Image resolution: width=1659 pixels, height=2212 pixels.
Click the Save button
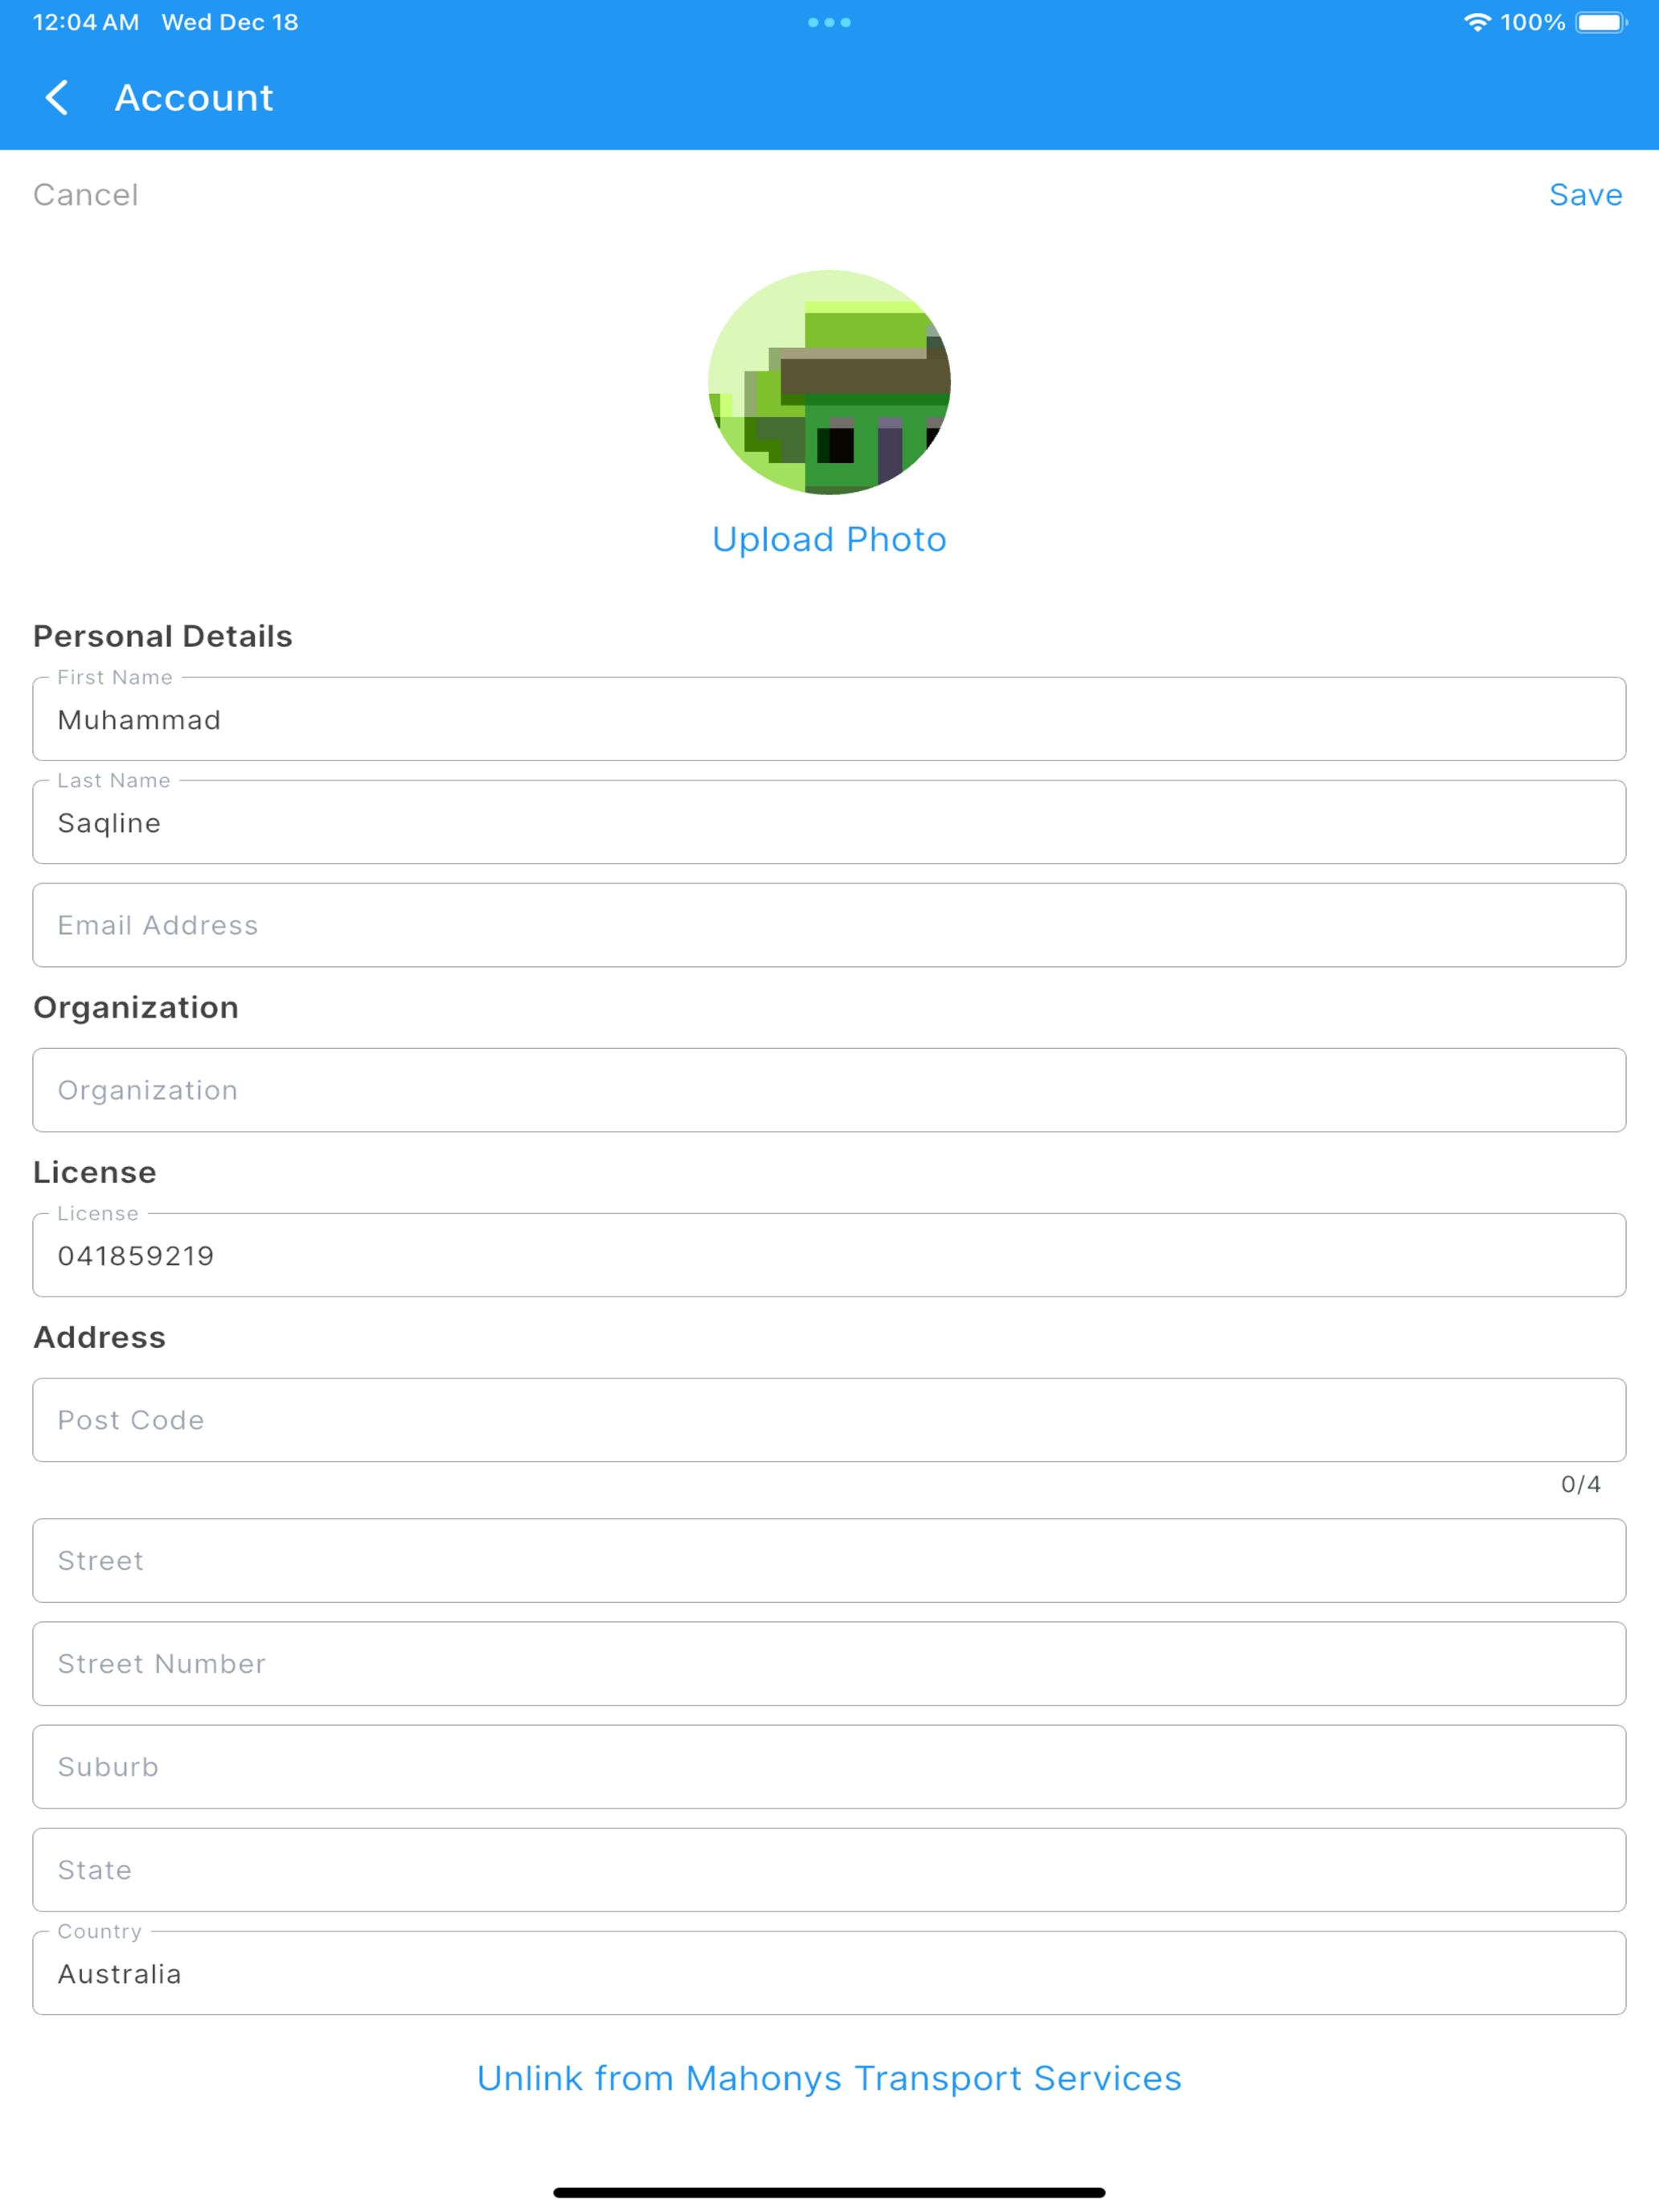click(1585, 195)
